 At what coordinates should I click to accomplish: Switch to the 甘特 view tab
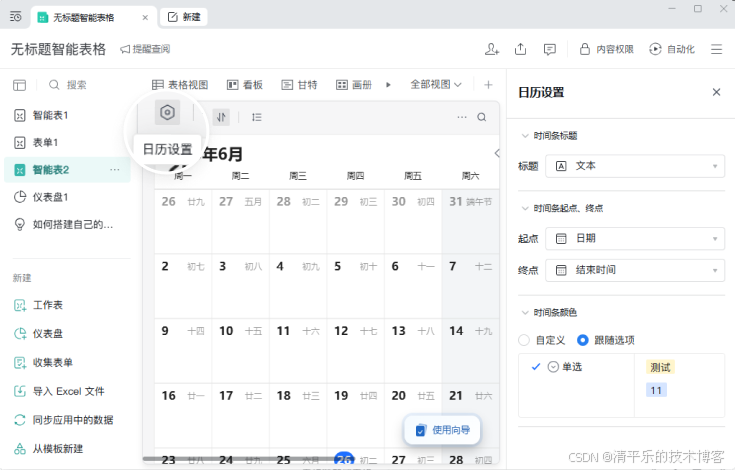(x=299, y=85)
